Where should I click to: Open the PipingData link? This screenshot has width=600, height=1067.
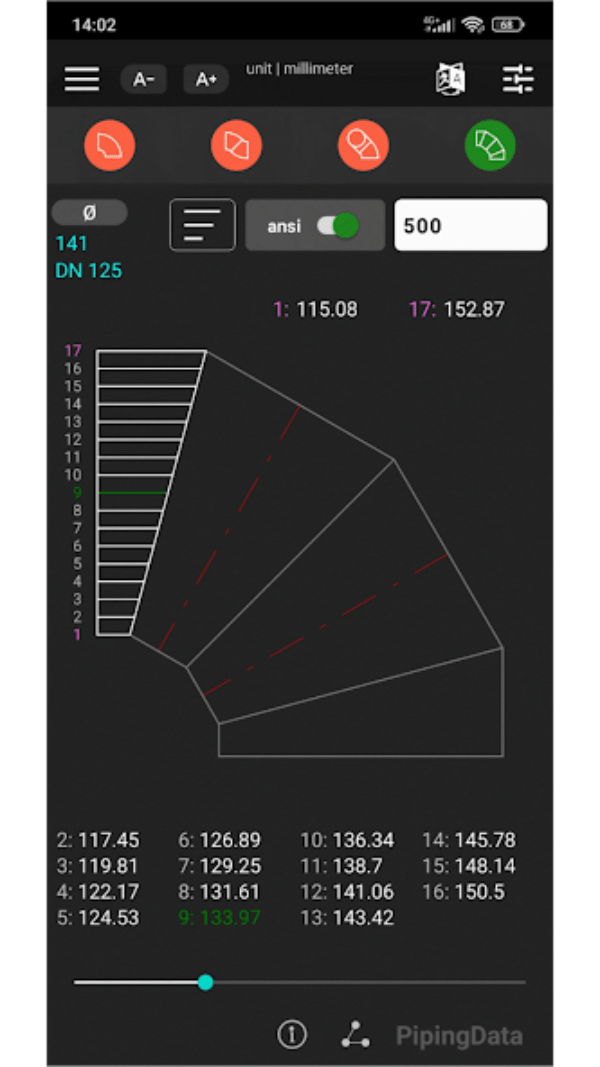coord(458,1036)
